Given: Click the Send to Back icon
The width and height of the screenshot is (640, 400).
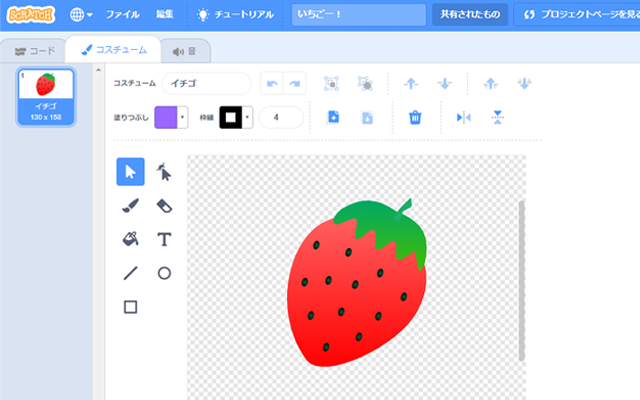Looking at the screenshot, I should [x=524, y=84].
